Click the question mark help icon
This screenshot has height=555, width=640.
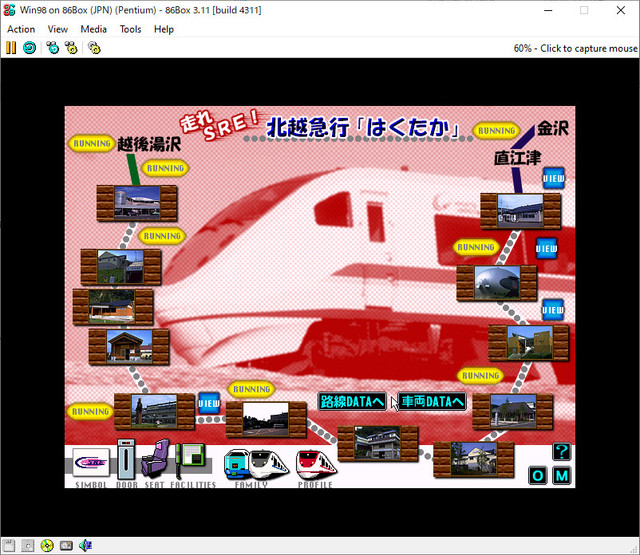[x=562, y=451]
